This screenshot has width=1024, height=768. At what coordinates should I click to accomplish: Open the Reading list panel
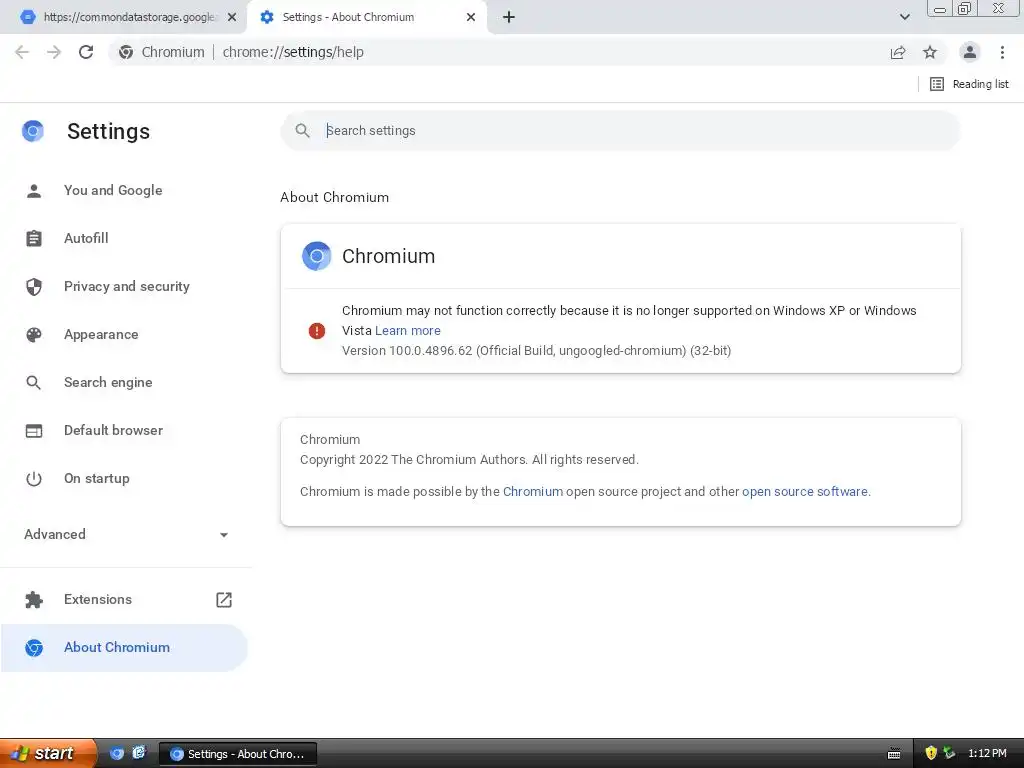click(x=969, y=84)
